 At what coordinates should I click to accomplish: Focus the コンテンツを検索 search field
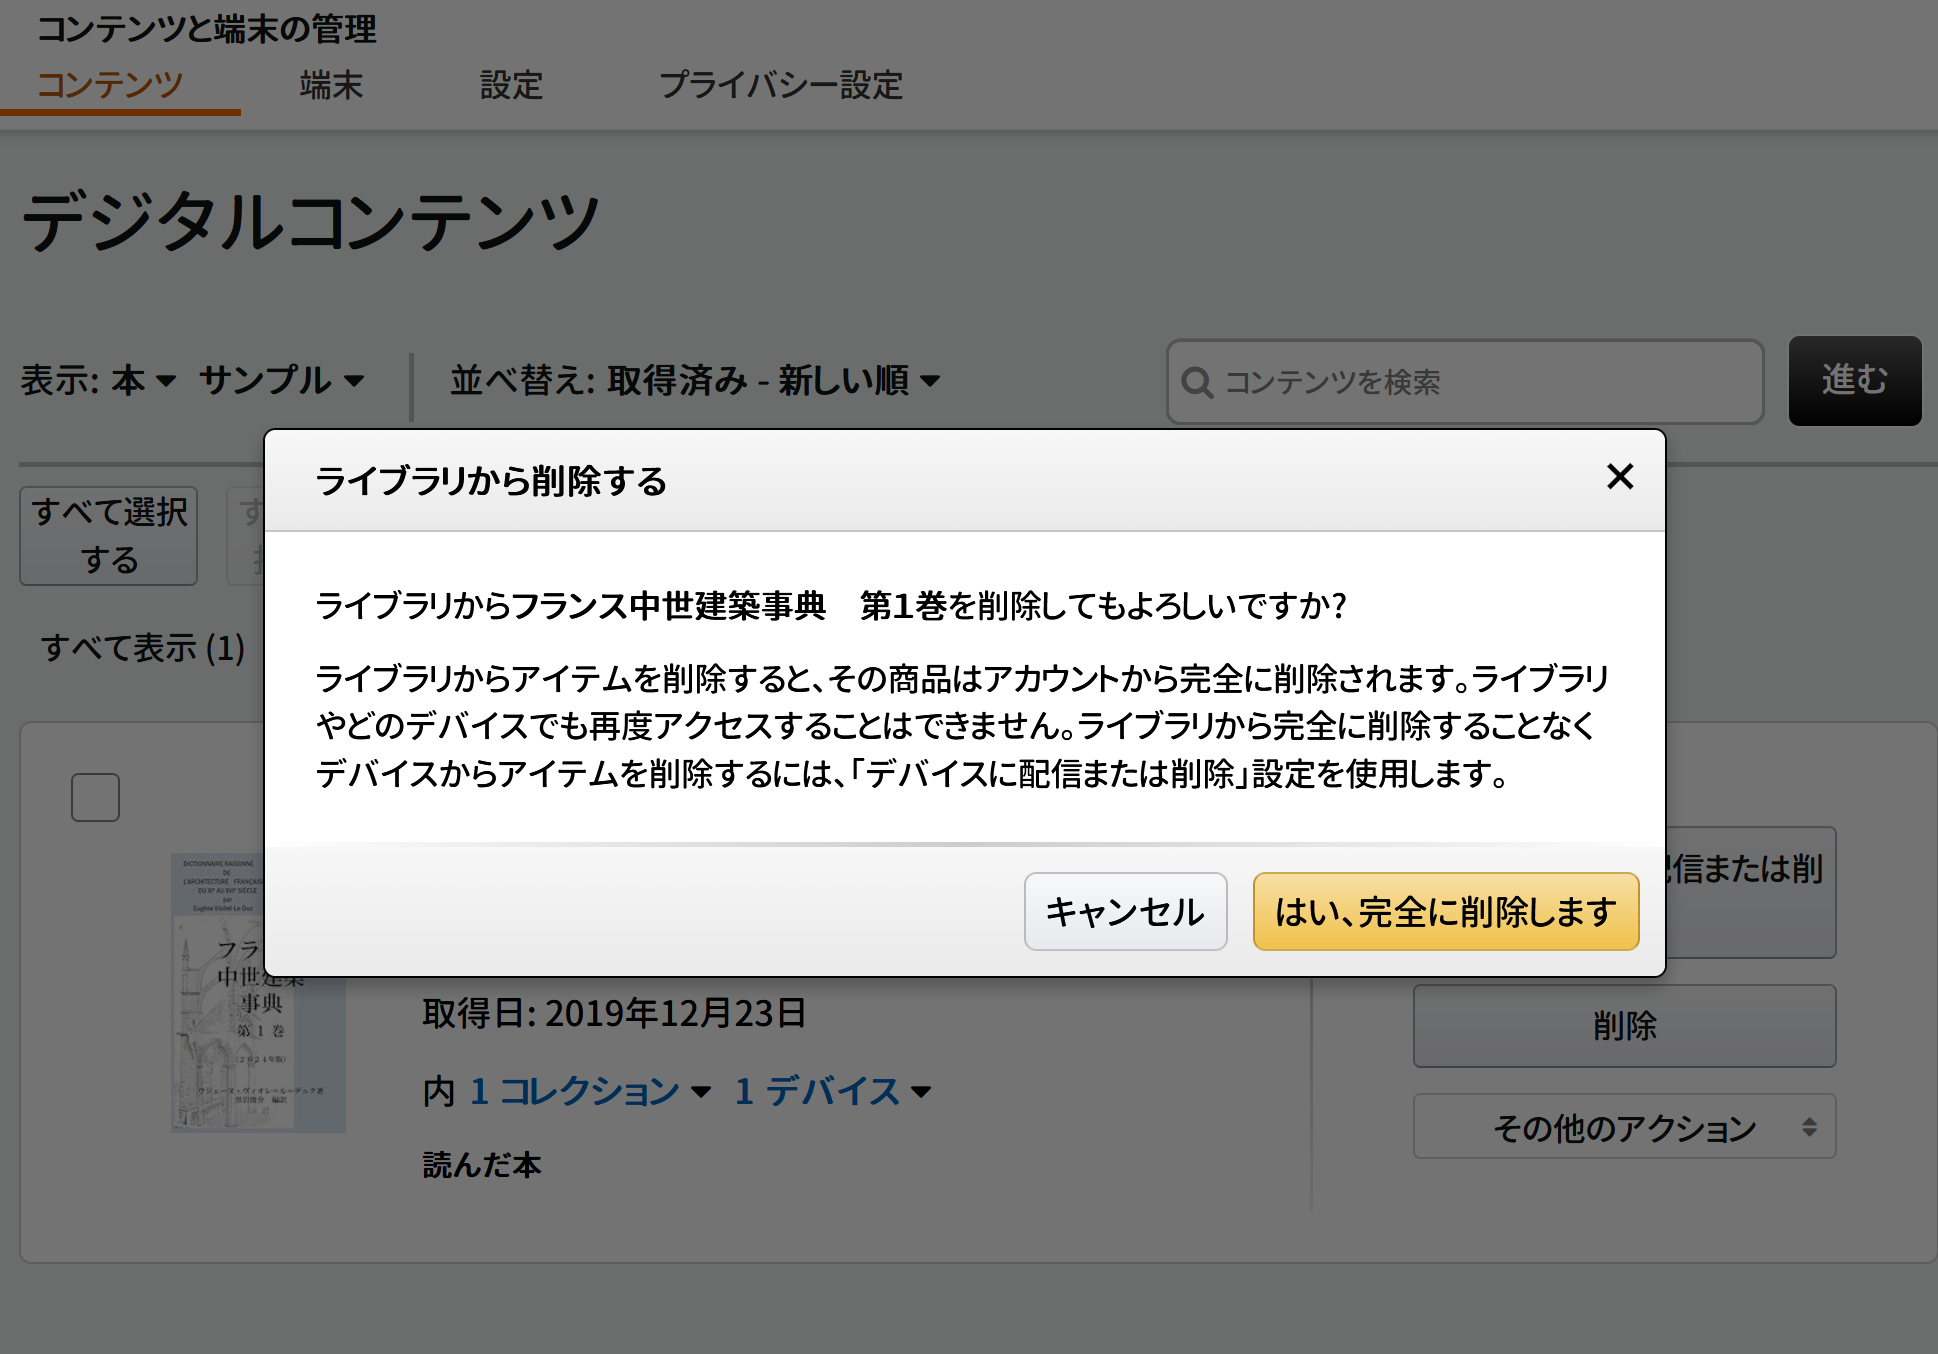tap(1480, 382)
